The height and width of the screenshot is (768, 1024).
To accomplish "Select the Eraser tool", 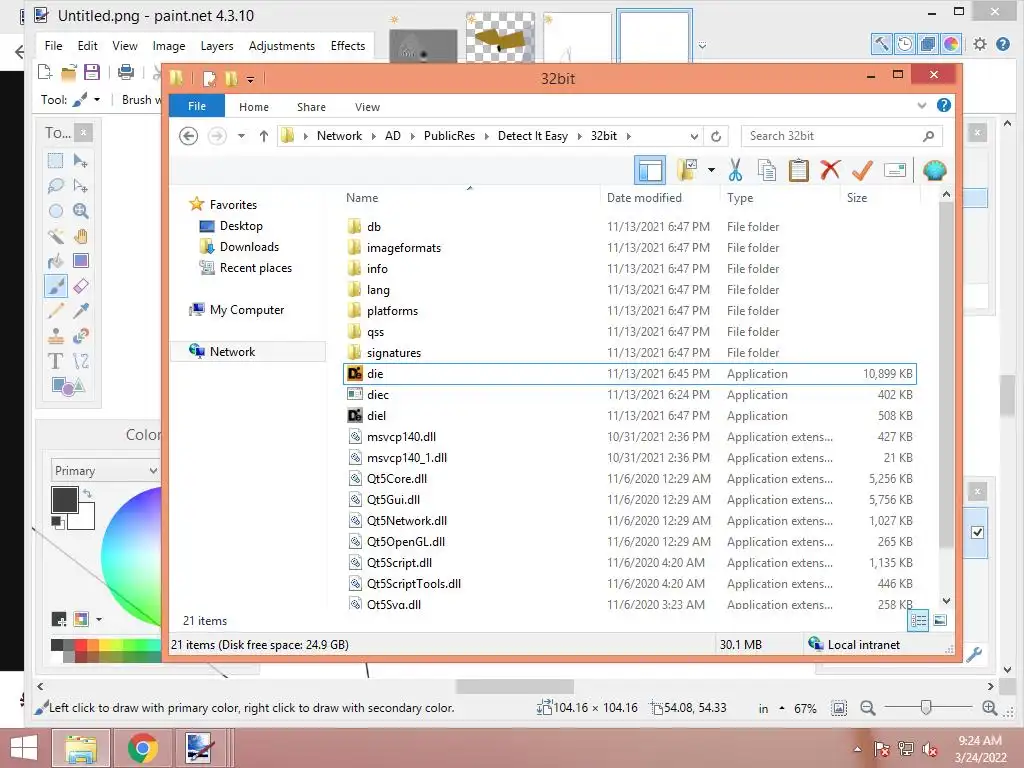I will [x=81, y=286].
